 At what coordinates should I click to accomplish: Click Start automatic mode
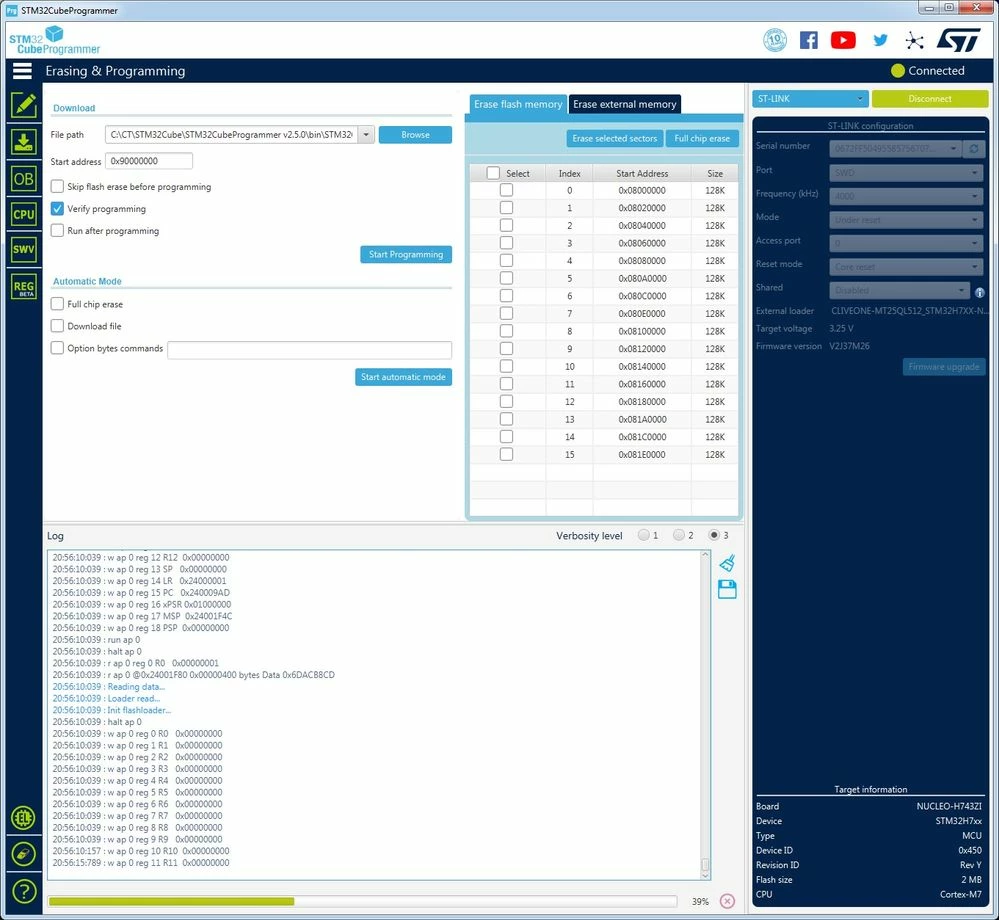tap(403, 377)
